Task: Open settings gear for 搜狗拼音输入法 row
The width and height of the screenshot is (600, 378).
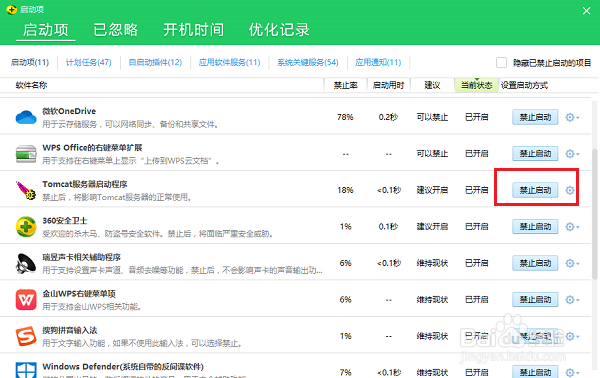Action: pyautogui.click(x=572, y=336)
